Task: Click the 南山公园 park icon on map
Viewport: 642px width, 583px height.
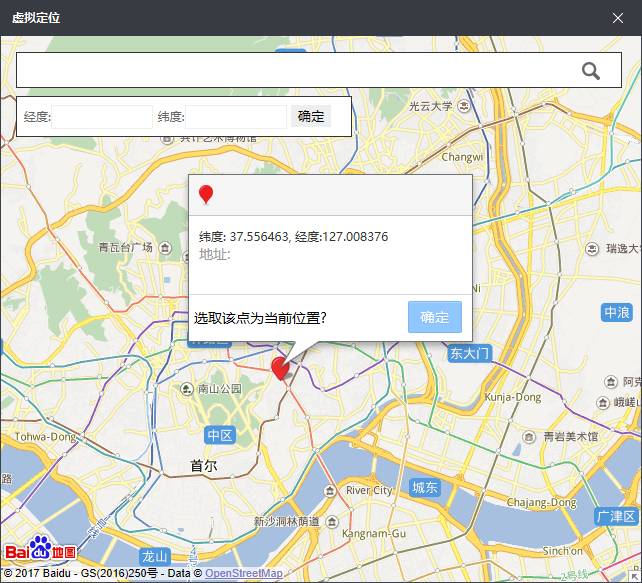Action: [x=186, y=389]
